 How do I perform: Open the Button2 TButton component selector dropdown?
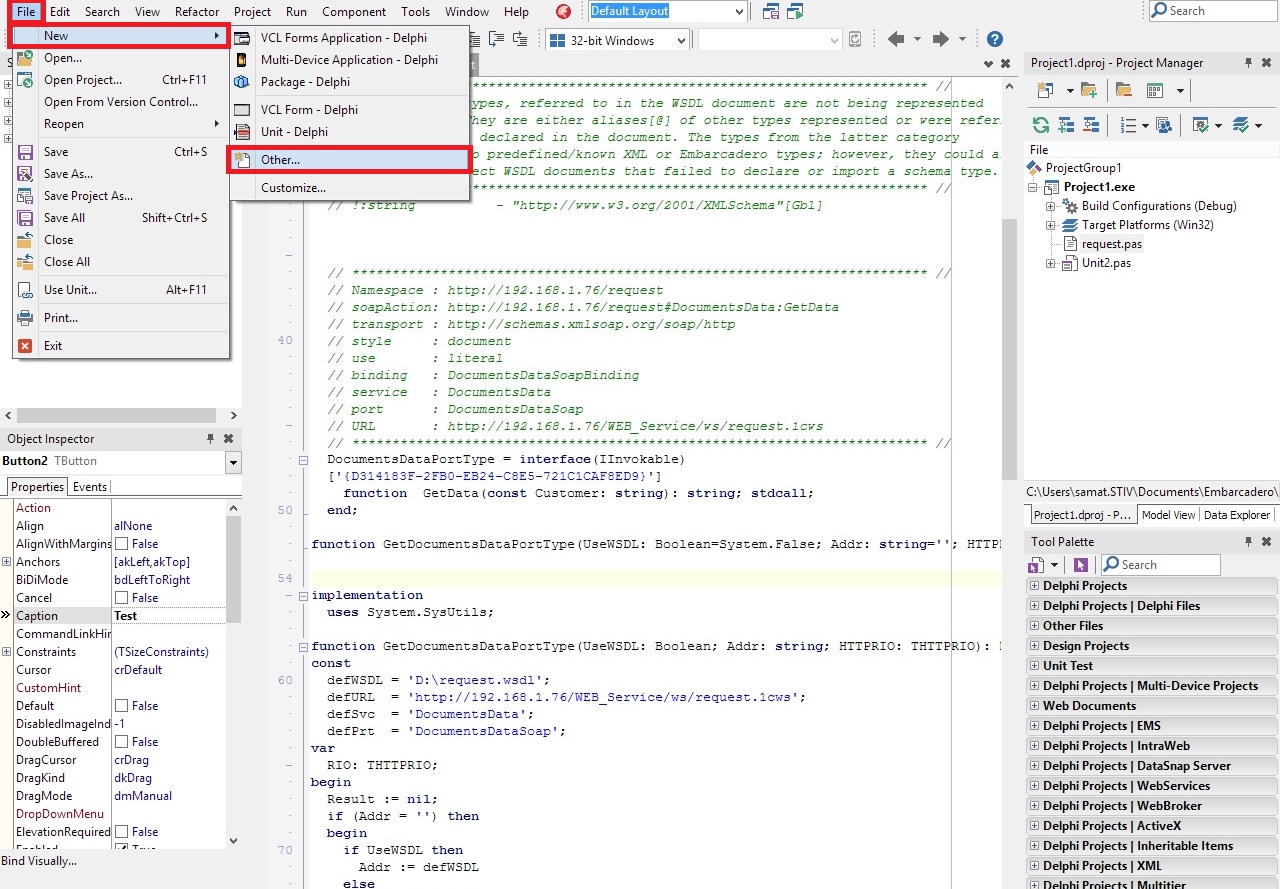(x=233, y=462)
